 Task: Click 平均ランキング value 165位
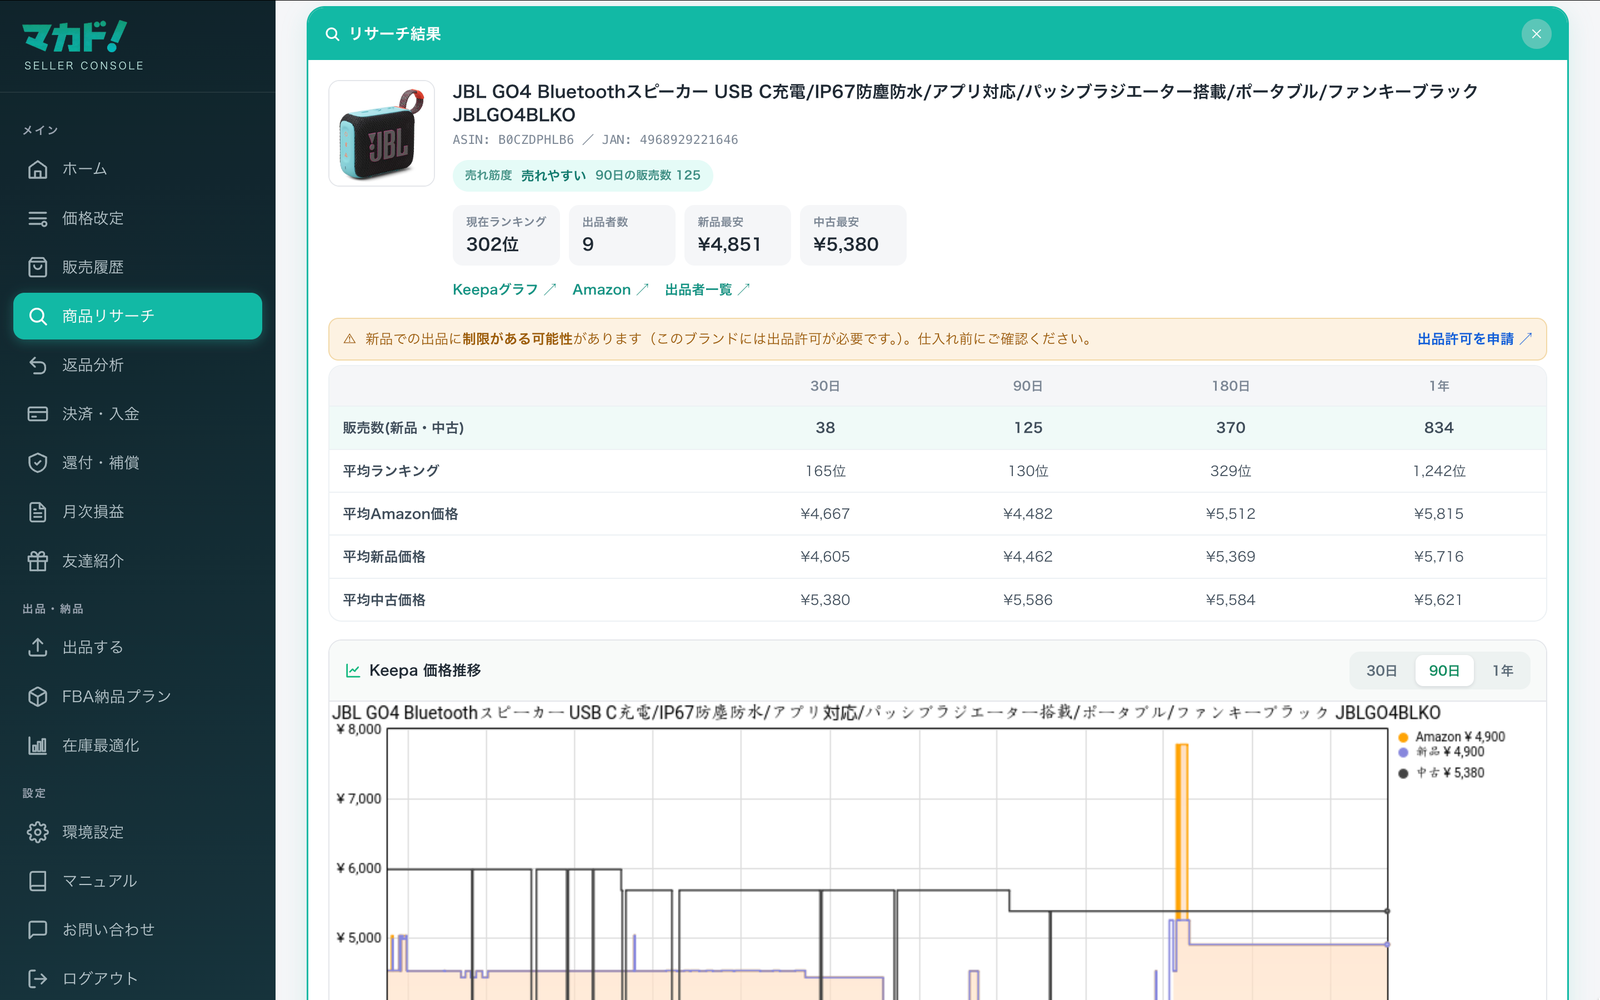point(825,471)
